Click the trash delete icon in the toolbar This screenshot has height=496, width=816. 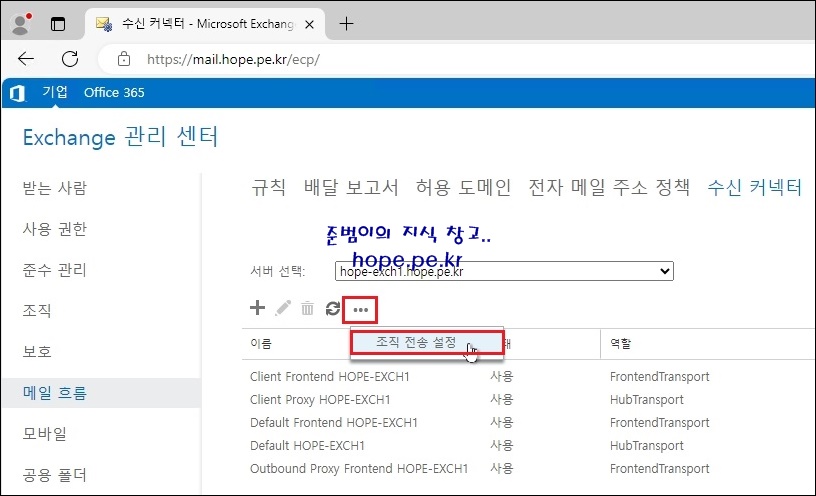pyautogui.click(x=308, y=309)
